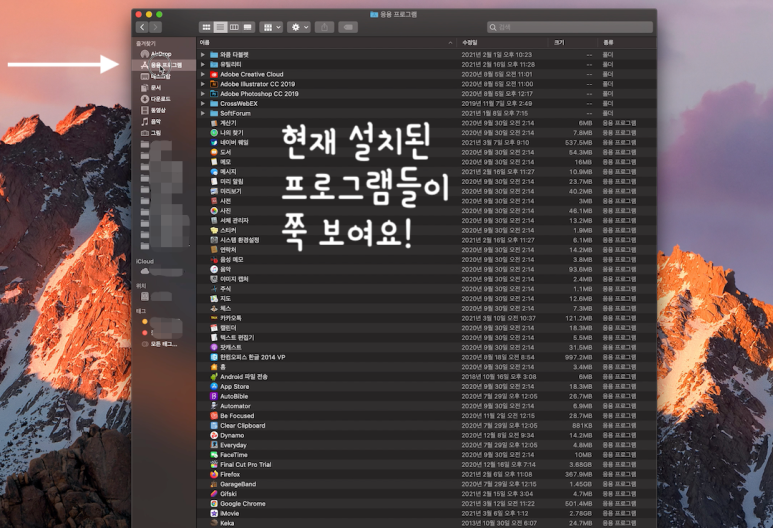773x528 pixels.
Task: Select the FaceTime app
Action: [229, 455]
